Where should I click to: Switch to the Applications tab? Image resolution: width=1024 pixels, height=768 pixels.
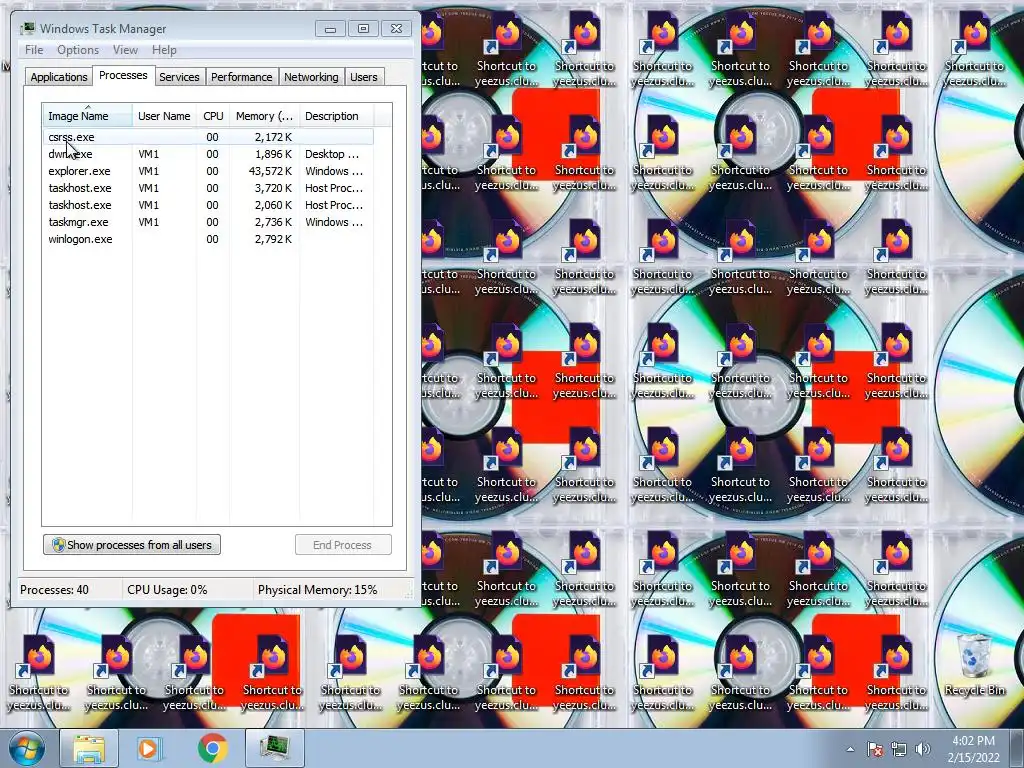(x=59, y=77)
